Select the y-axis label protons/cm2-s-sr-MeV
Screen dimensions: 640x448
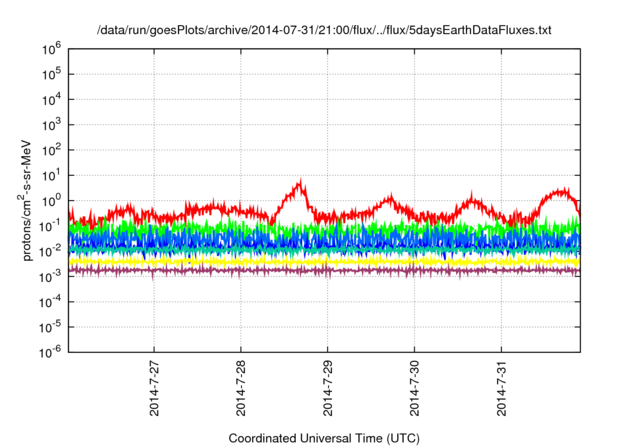click(x=26, y=200)
